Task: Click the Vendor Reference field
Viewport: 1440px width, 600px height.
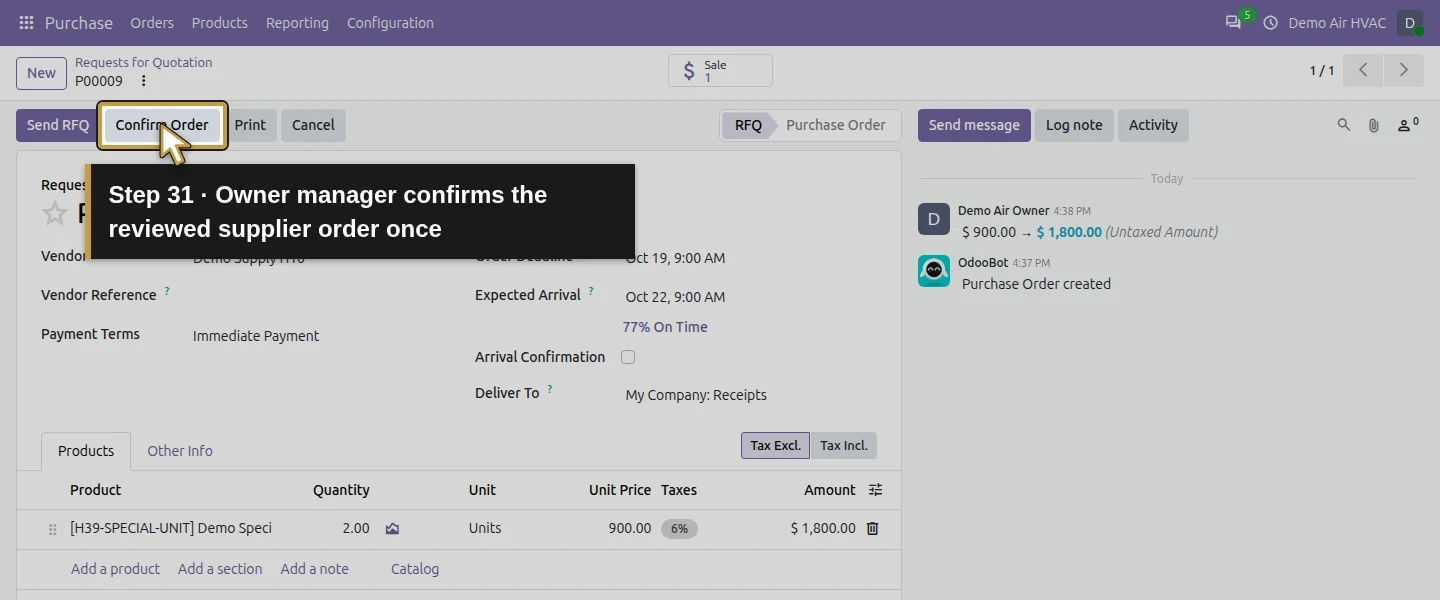Action: click(320, 296)
